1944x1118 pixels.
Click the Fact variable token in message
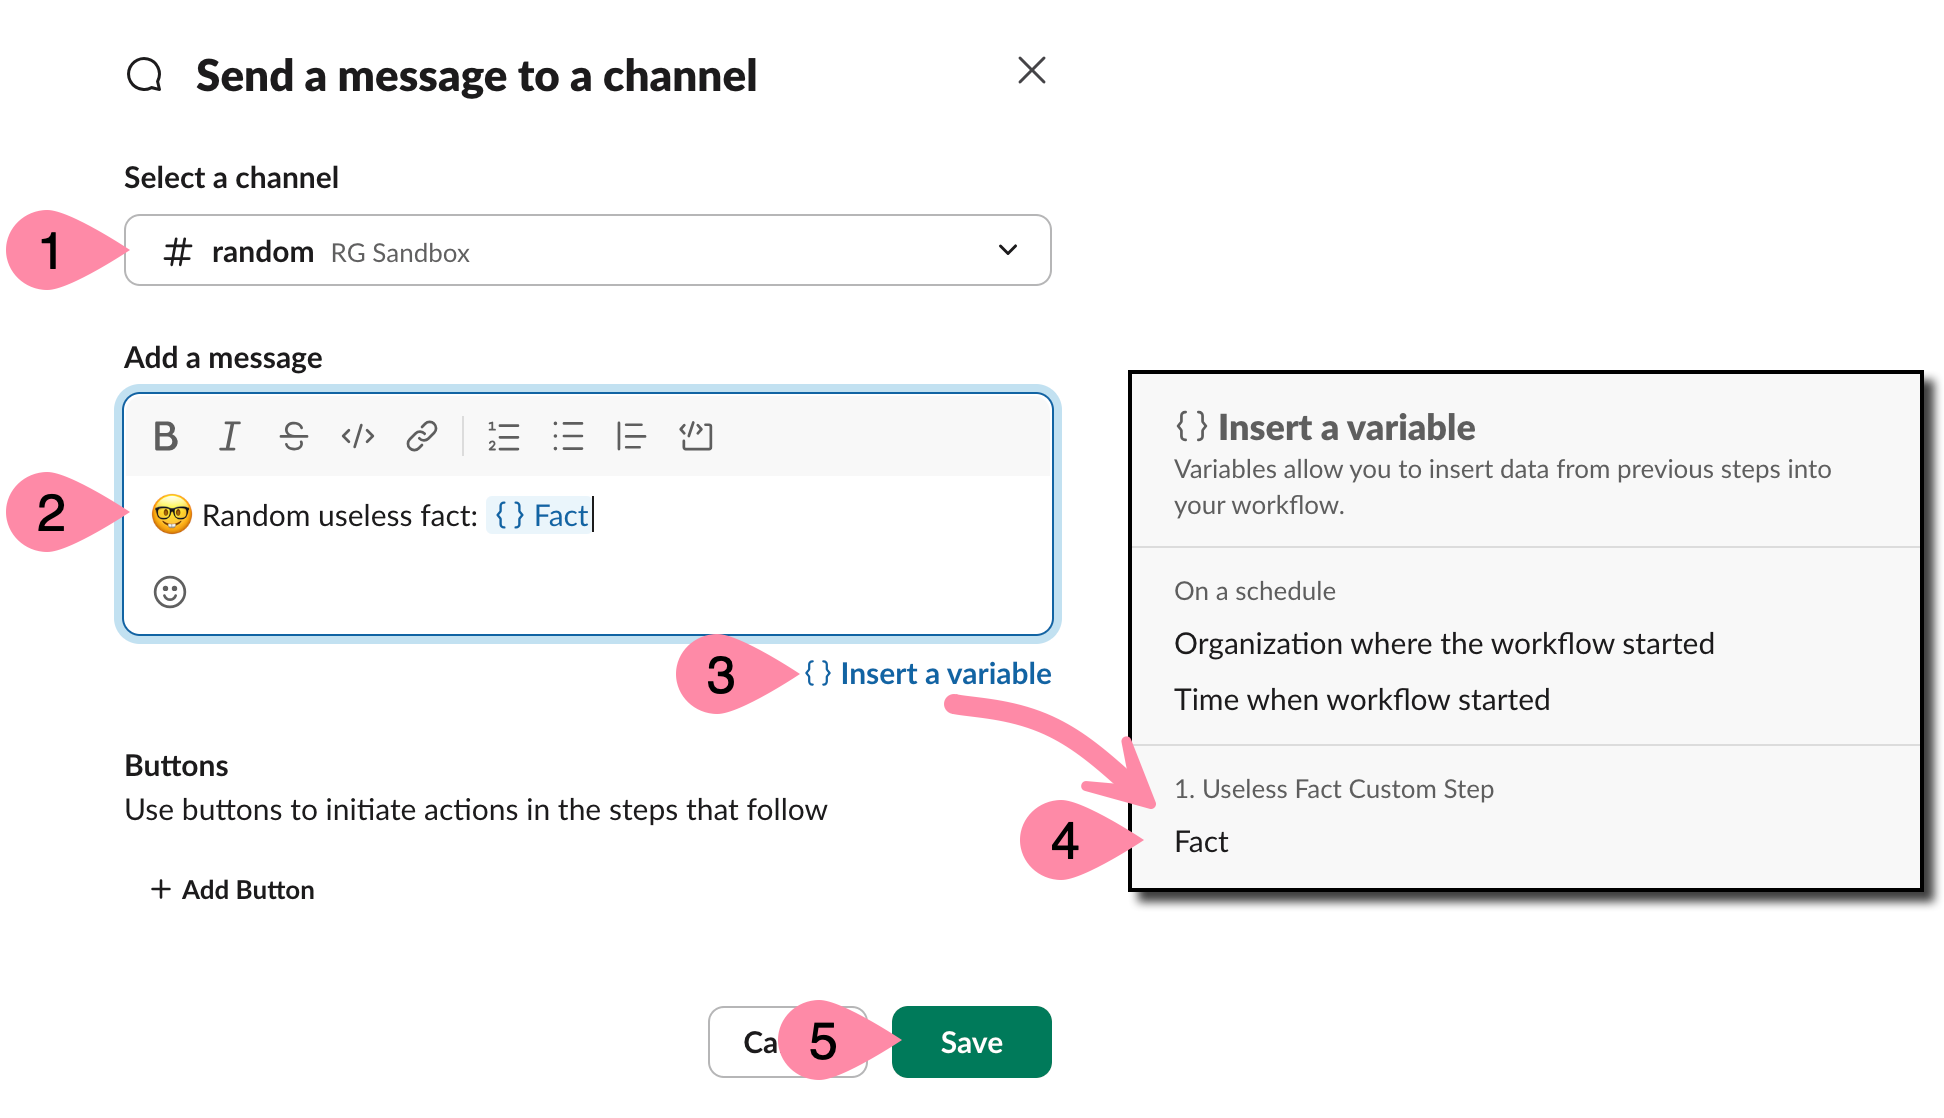click(541, 516)
